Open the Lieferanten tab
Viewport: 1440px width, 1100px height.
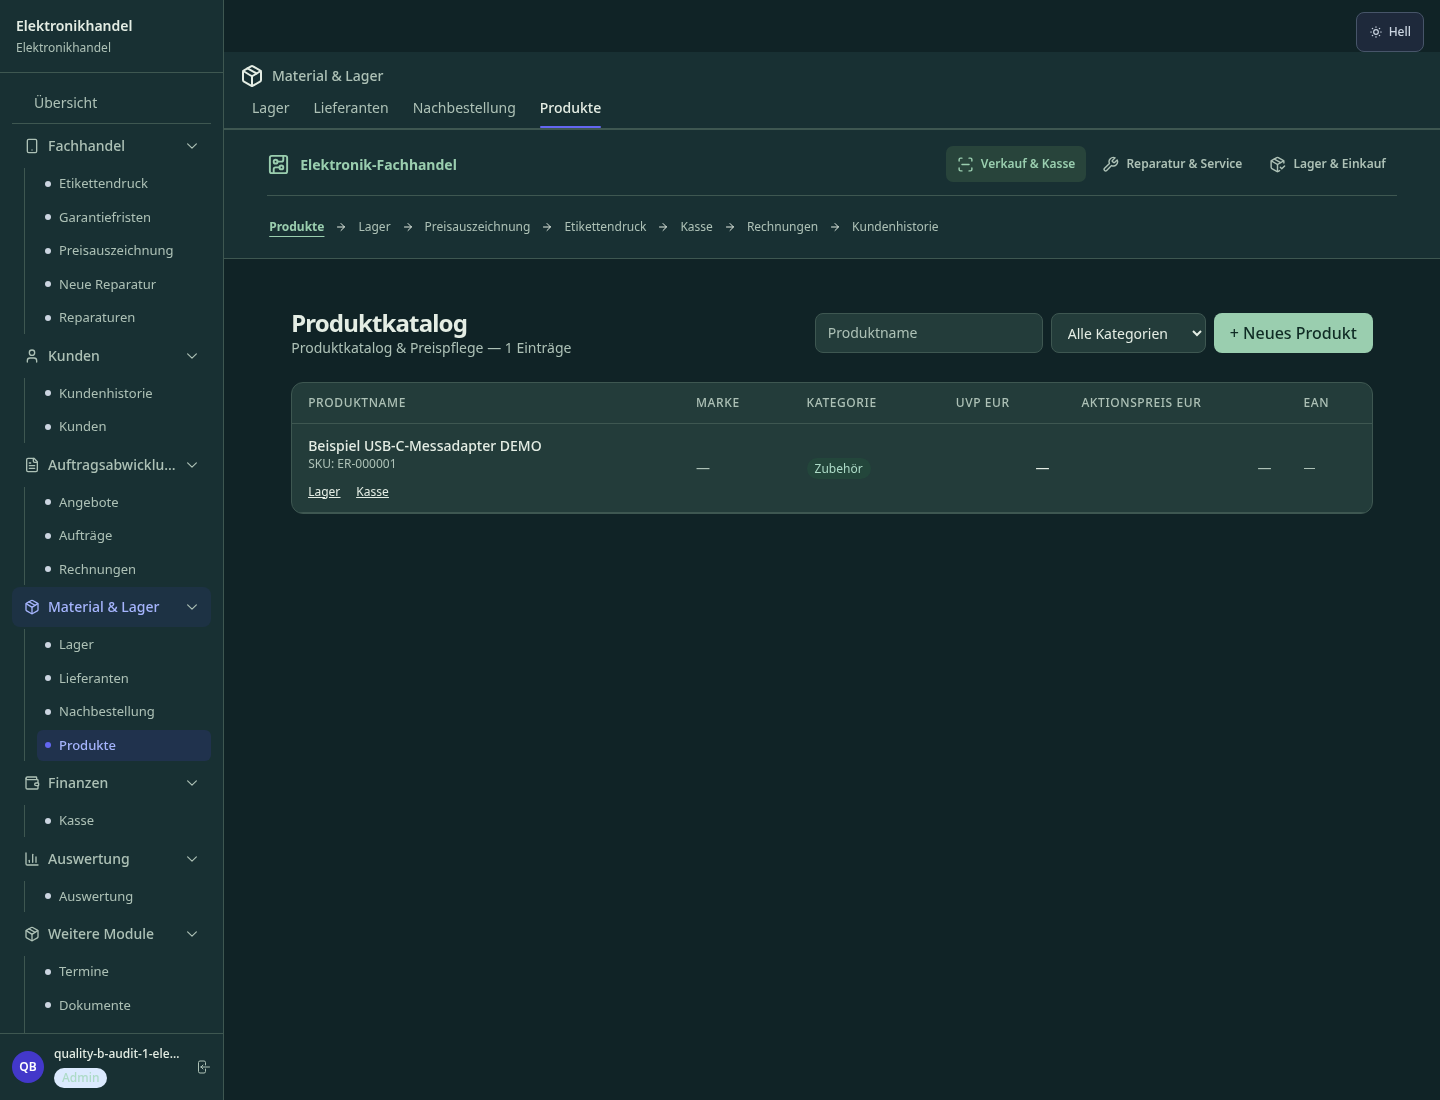coord(351,108)
